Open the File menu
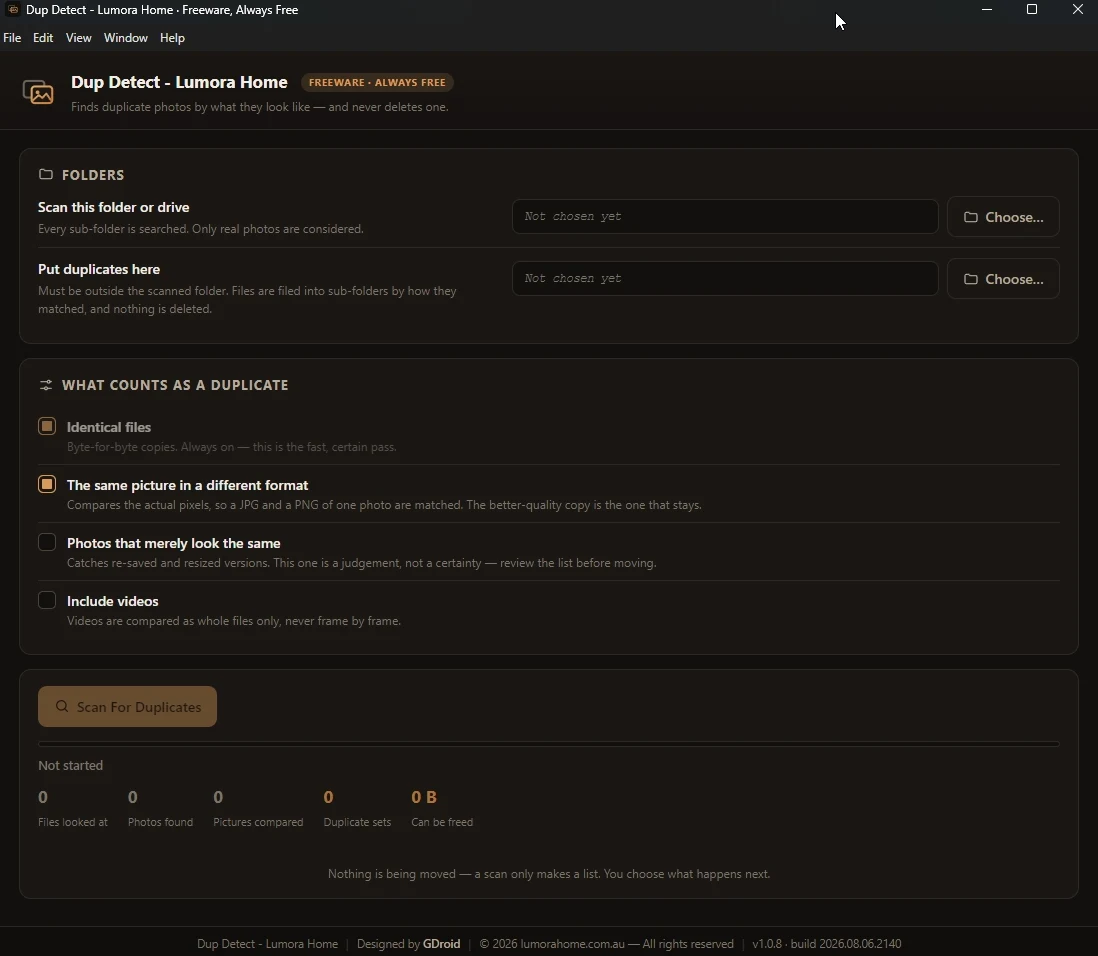Screen dimensions: 1098x956 pyautogui.click(x=12, y=38)
